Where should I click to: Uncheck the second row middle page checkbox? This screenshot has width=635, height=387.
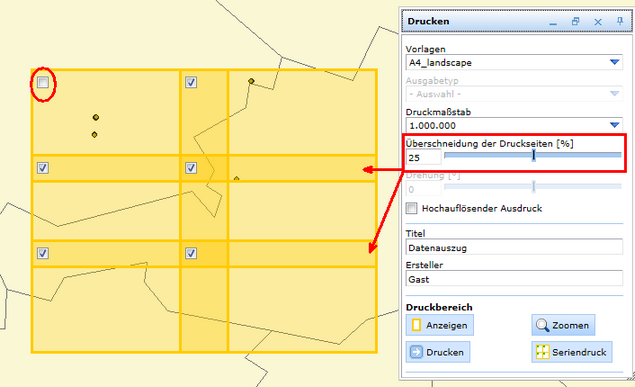click(x=191, y=168)
